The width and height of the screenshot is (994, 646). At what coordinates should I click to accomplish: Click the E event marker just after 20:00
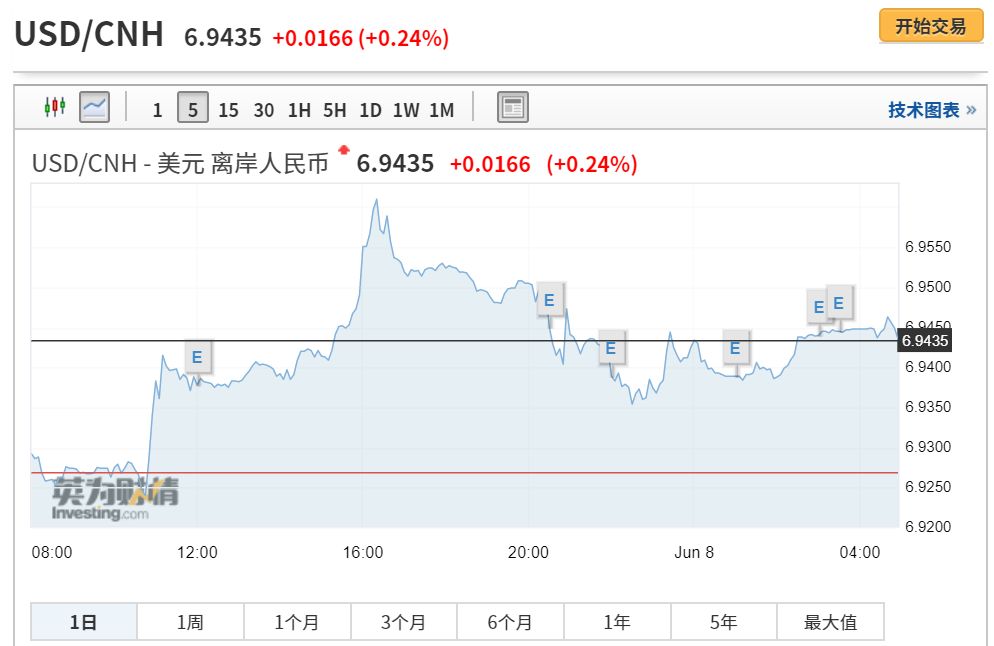click(549, 298)
